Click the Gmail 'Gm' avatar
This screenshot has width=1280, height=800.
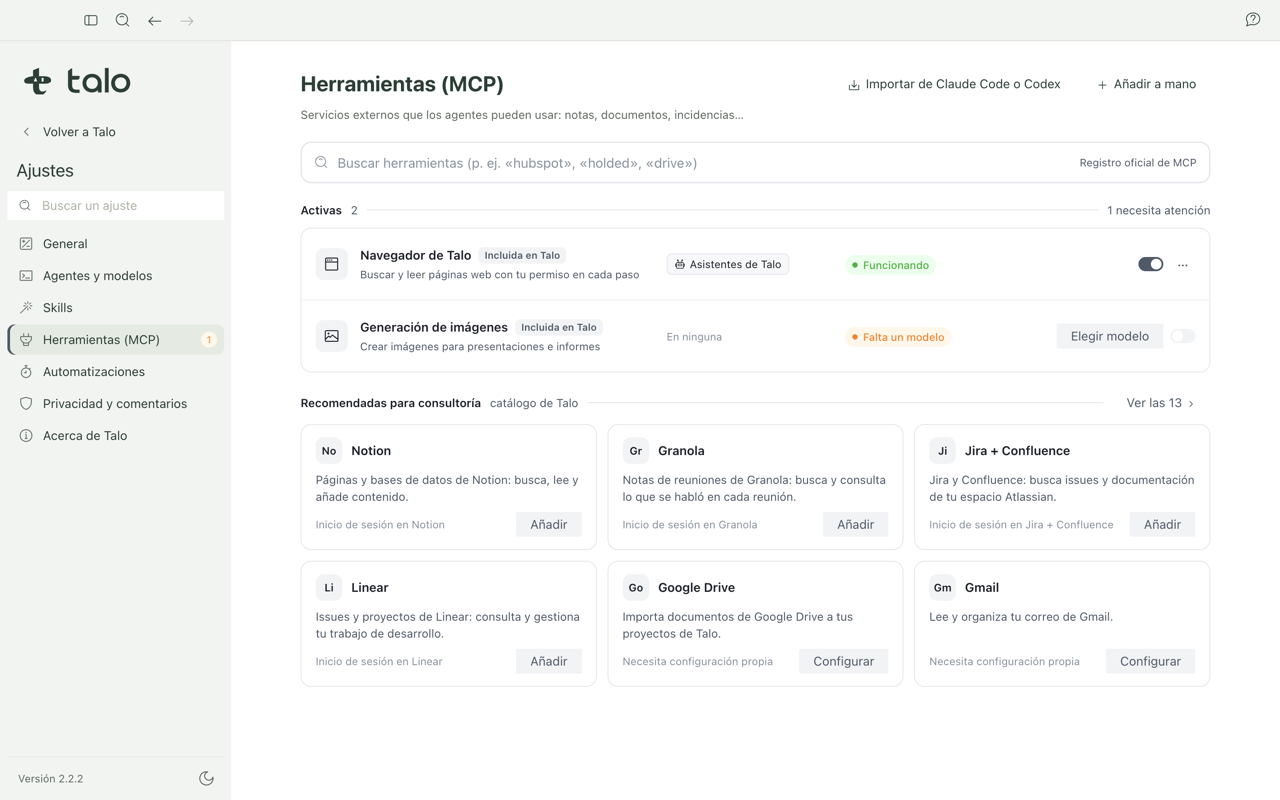pos(942,588)
